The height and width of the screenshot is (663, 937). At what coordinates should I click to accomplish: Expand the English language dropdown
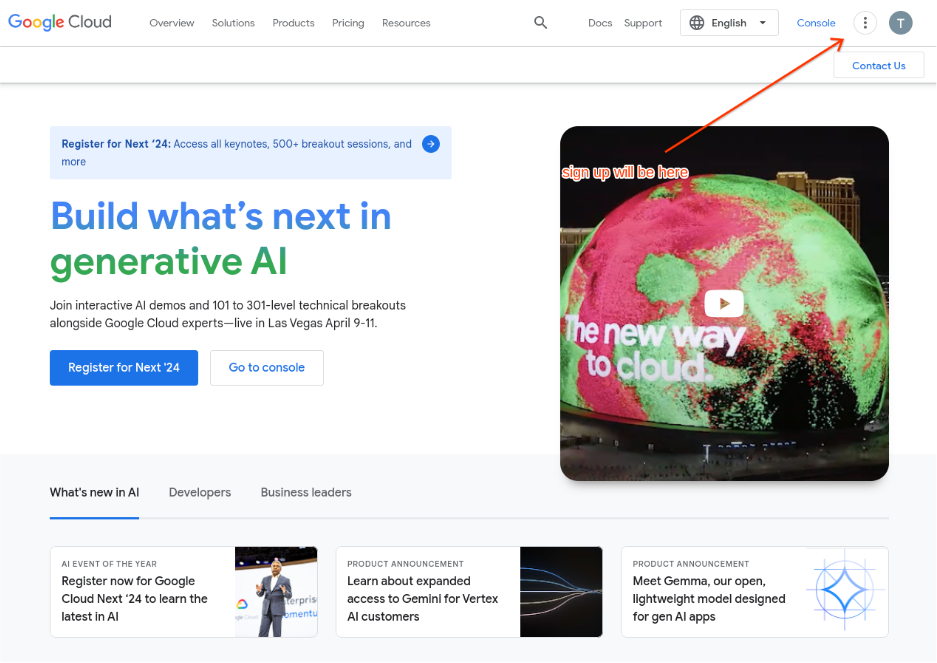point(762,23)
